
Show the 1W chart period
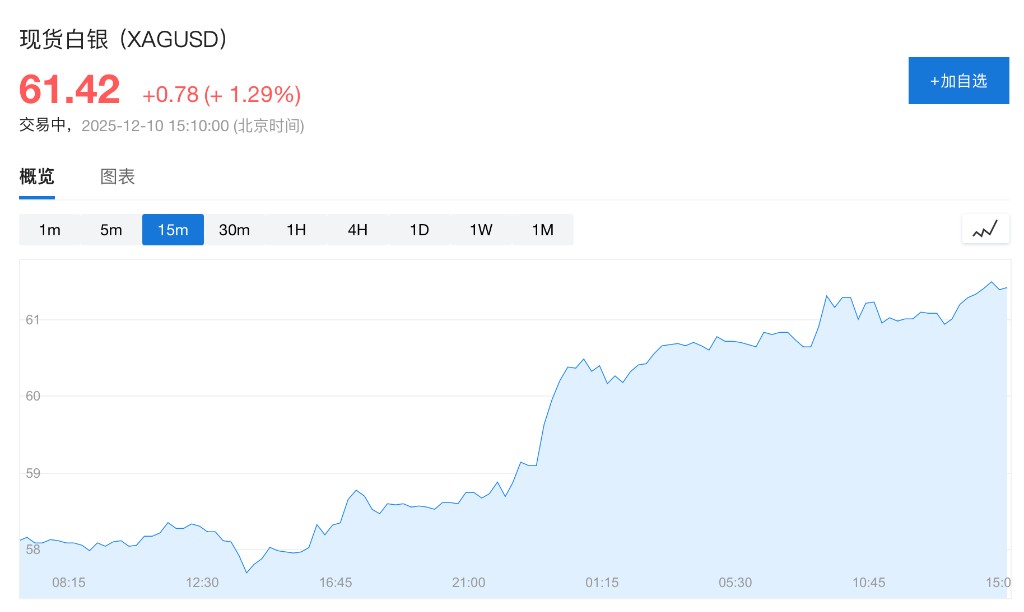481,230
